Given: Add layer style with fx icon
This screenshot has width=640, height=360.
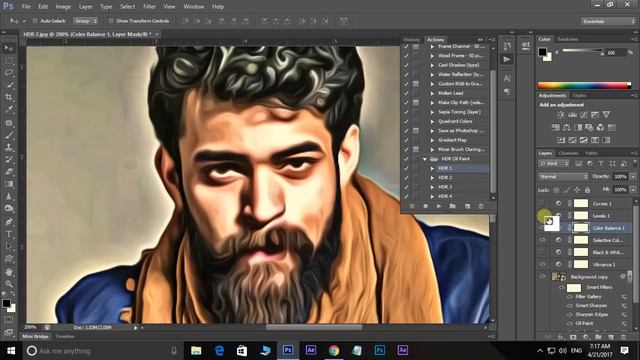Looking at the screenshot, I should (x=561, y=337).
